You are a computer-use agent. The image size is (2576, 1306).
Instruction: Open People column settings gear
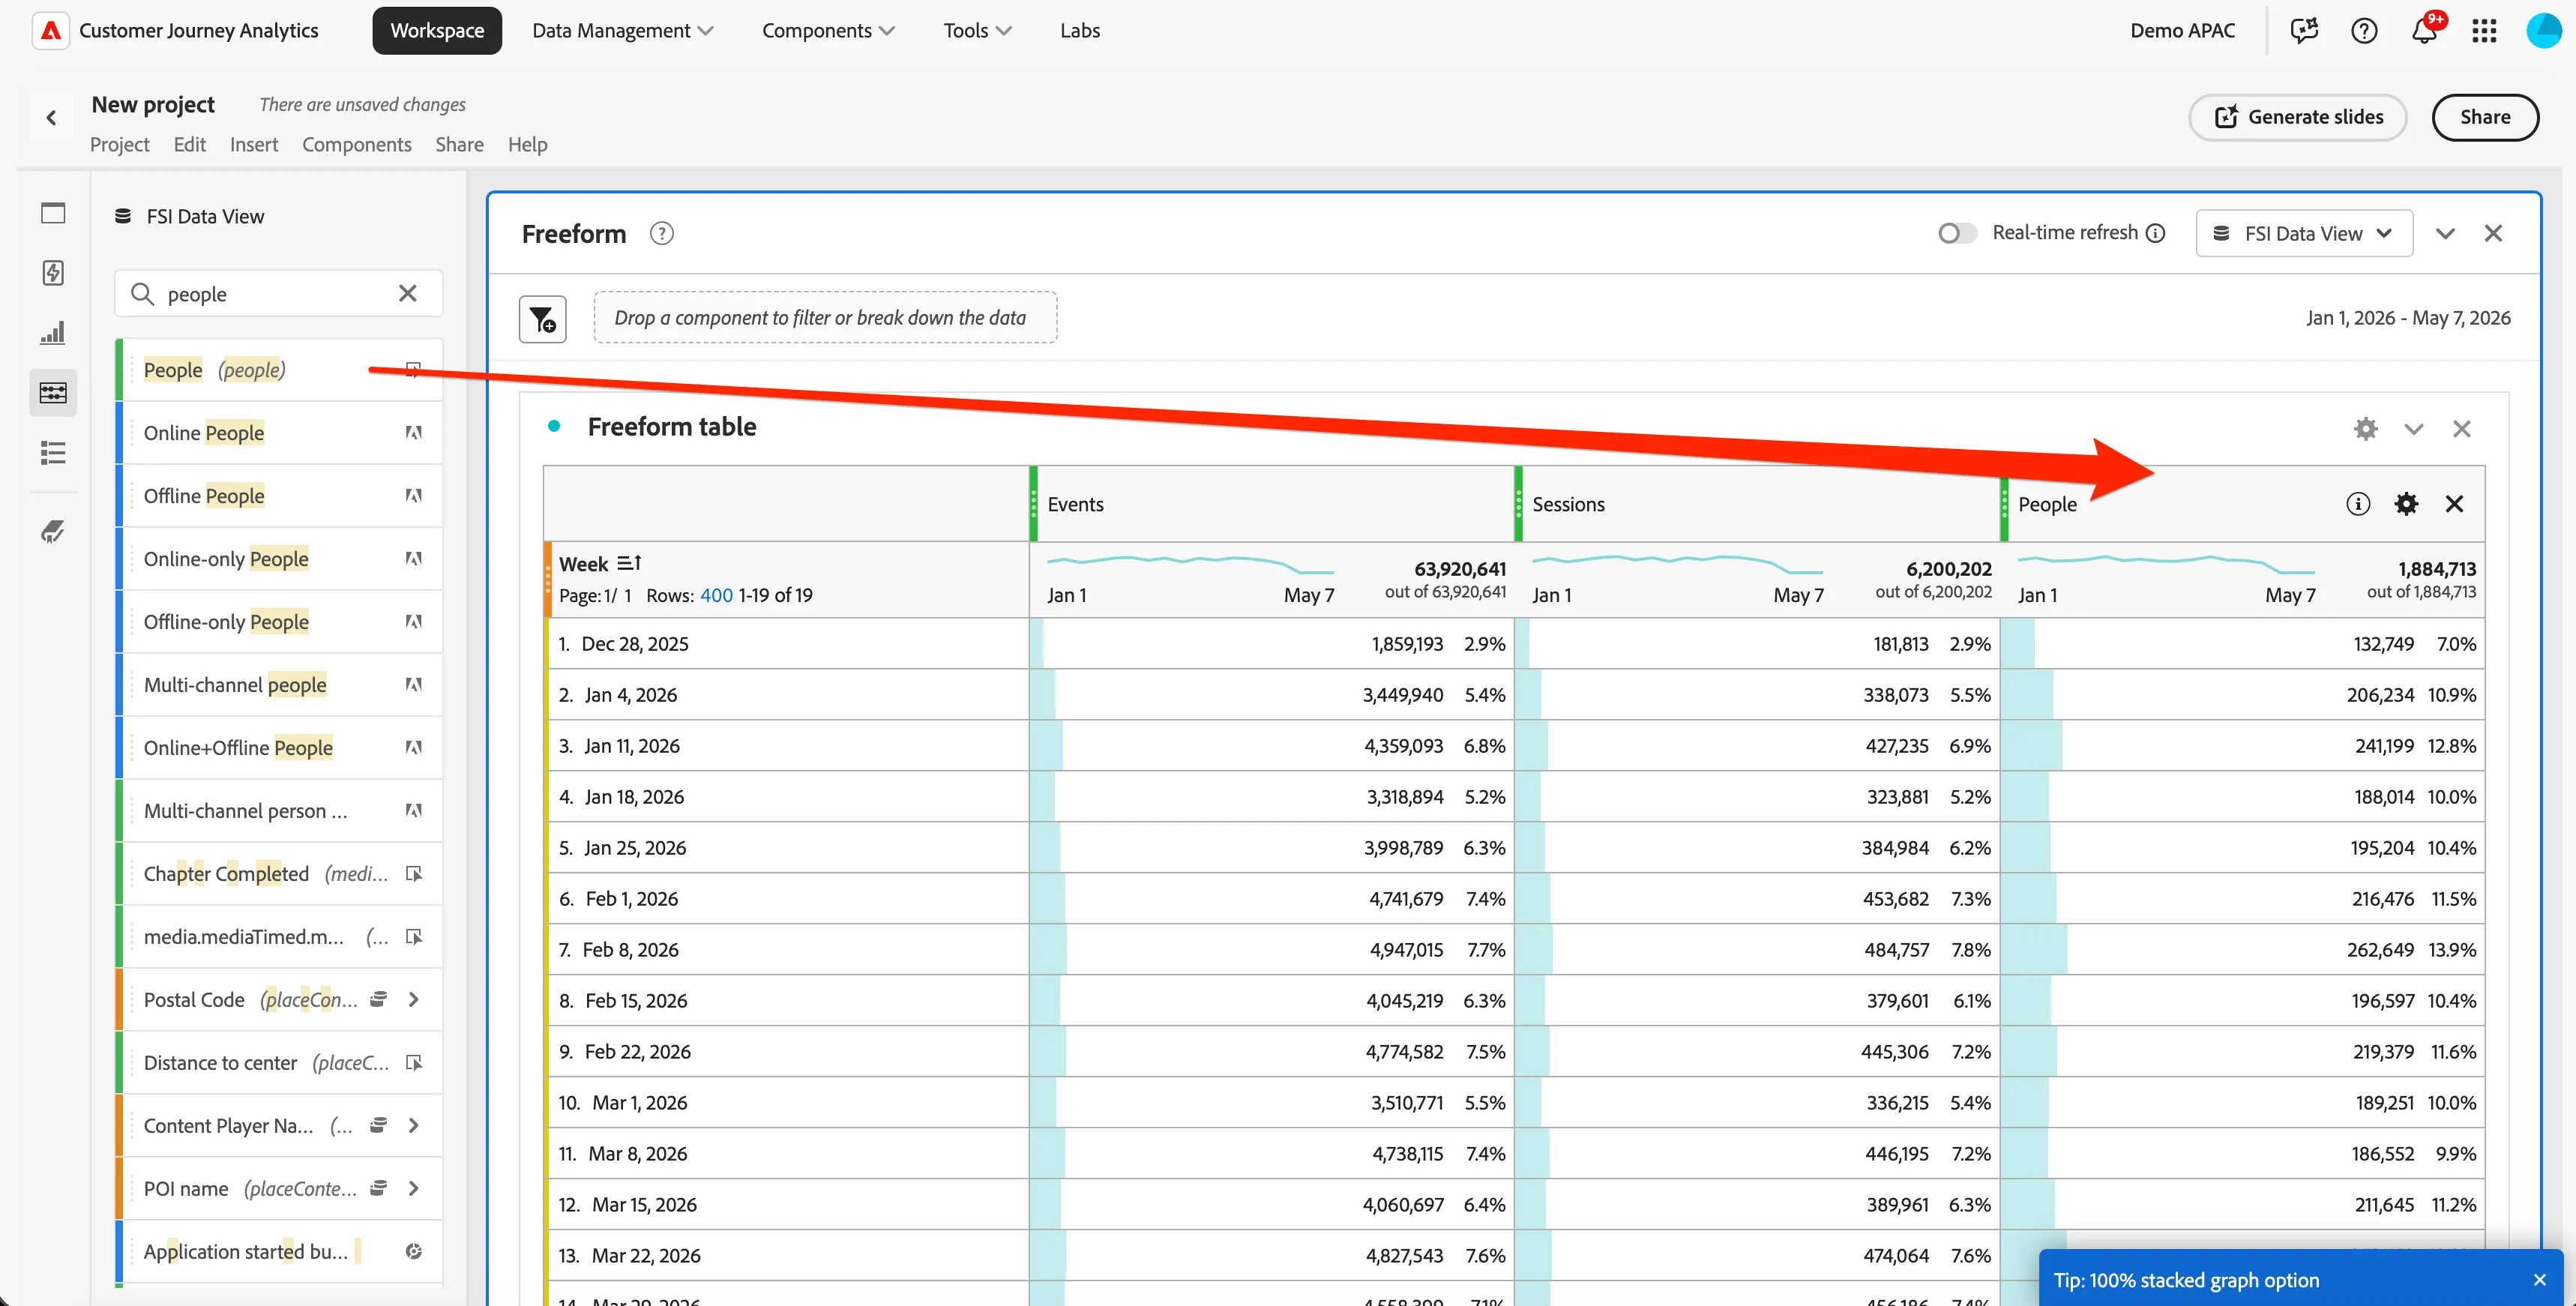point(2406,503)
